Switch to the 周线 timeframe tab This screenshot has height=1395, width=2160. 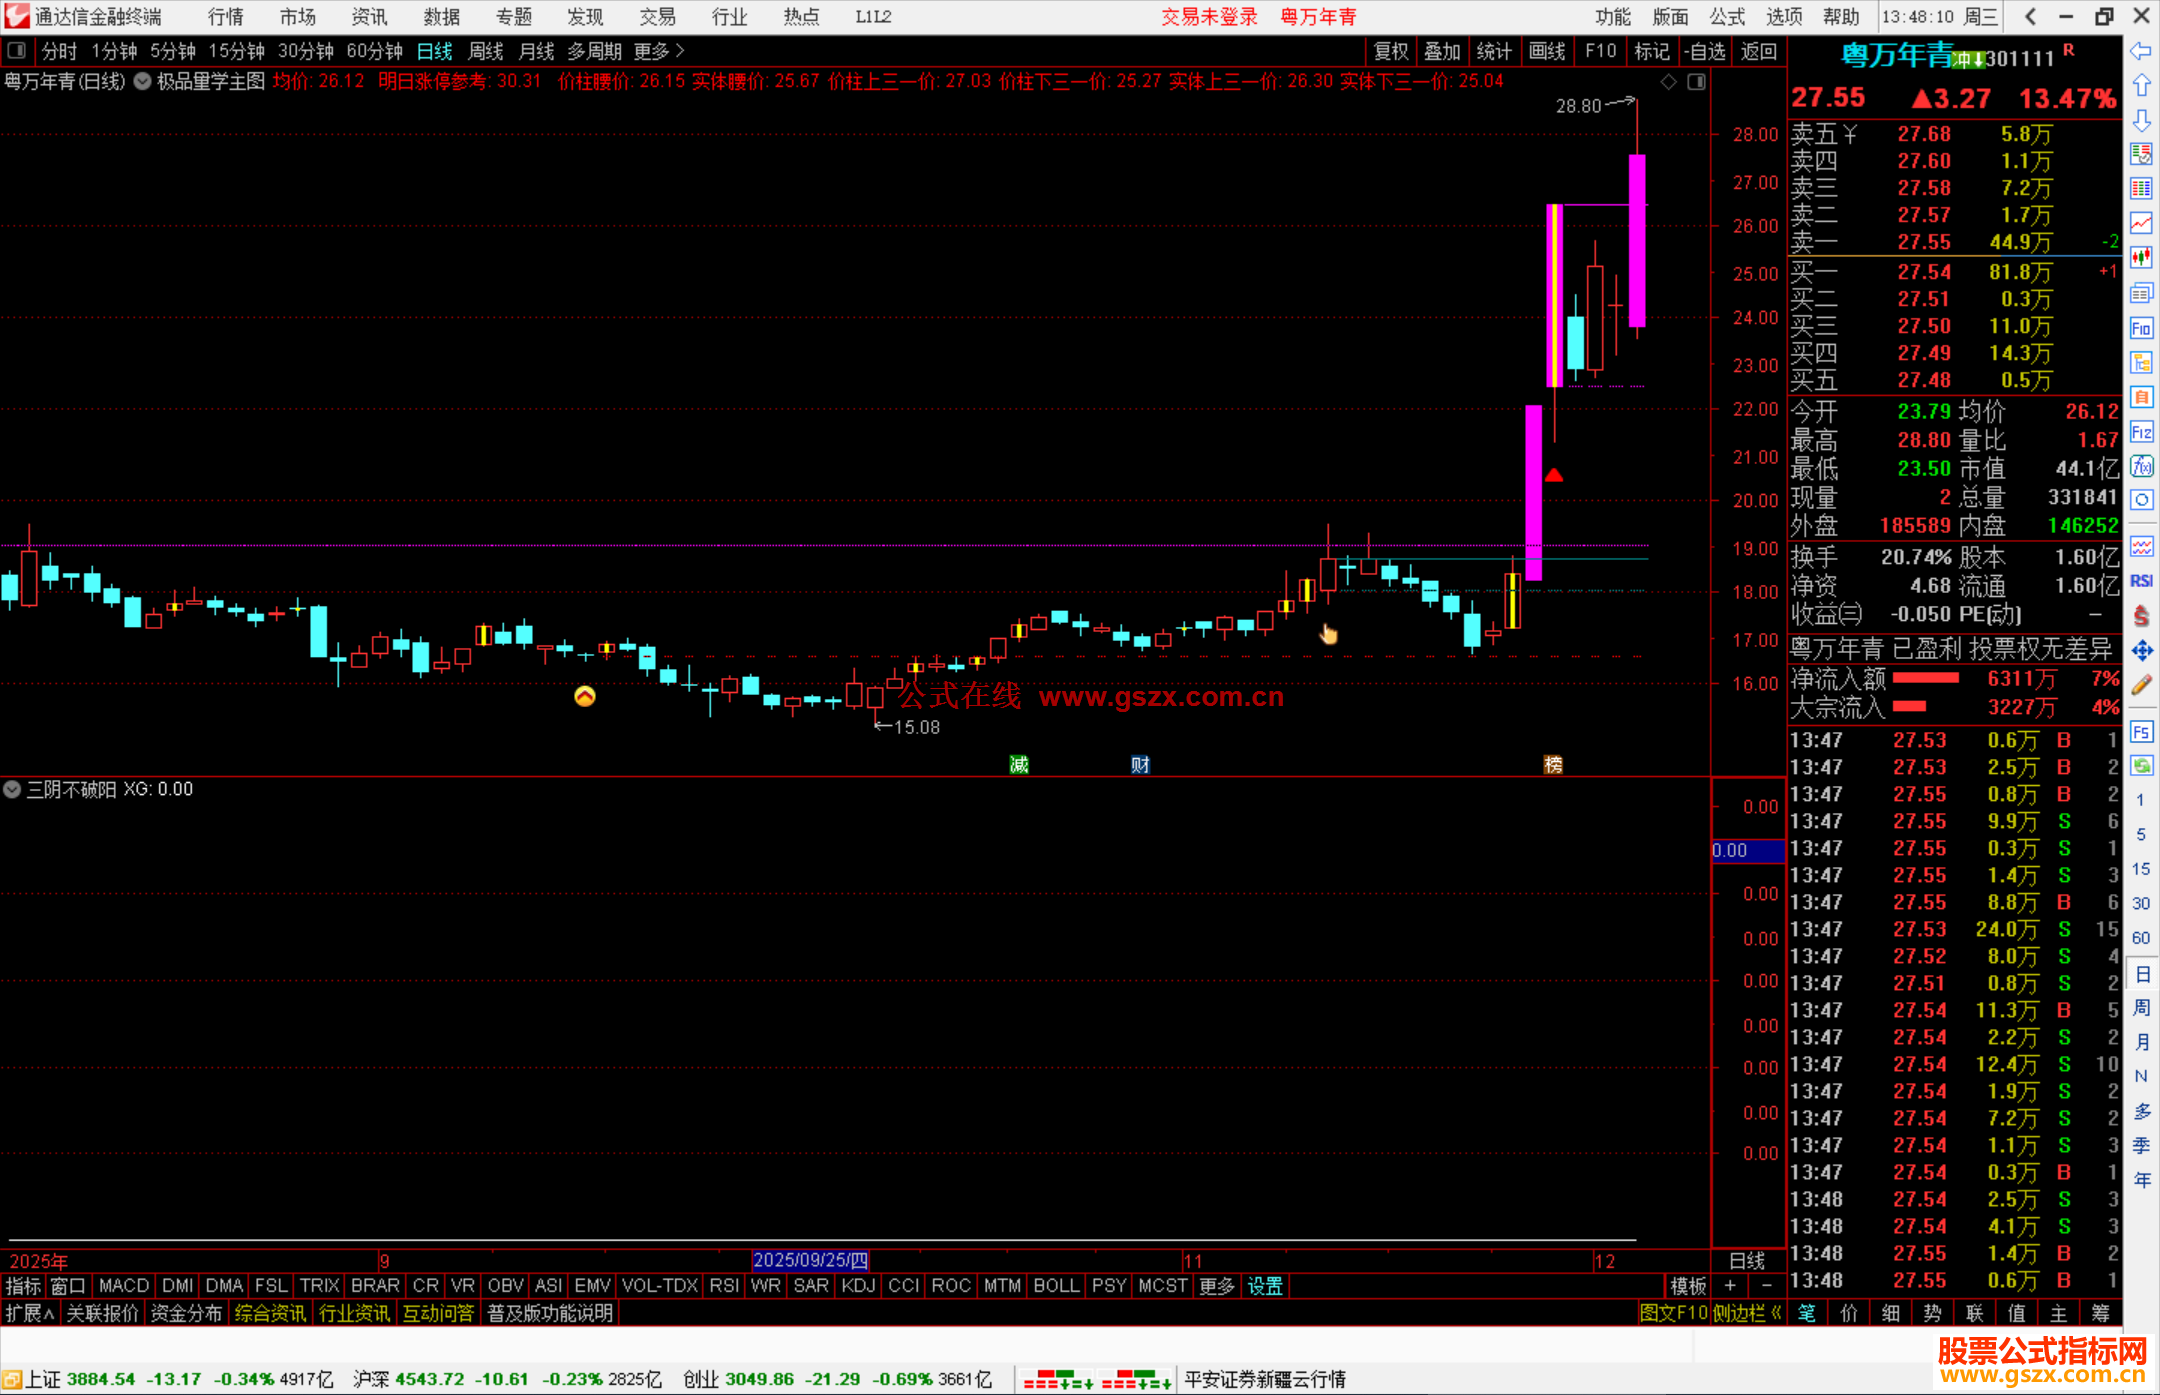click(486, 50)
